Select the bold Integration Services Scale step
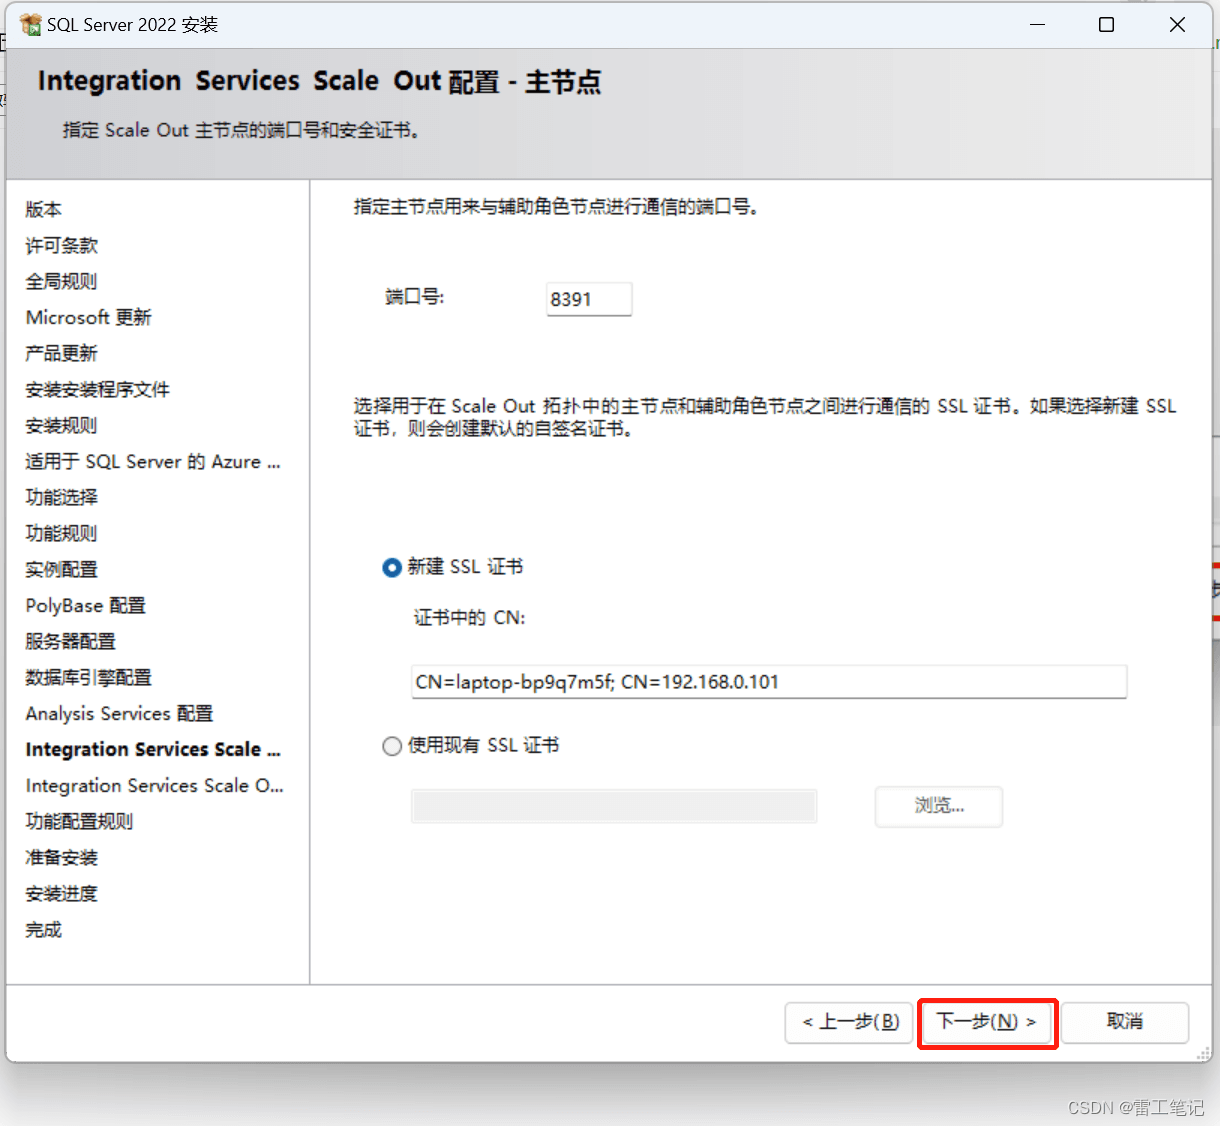This screenshot has width=1220, height=1126. [153, 749]
